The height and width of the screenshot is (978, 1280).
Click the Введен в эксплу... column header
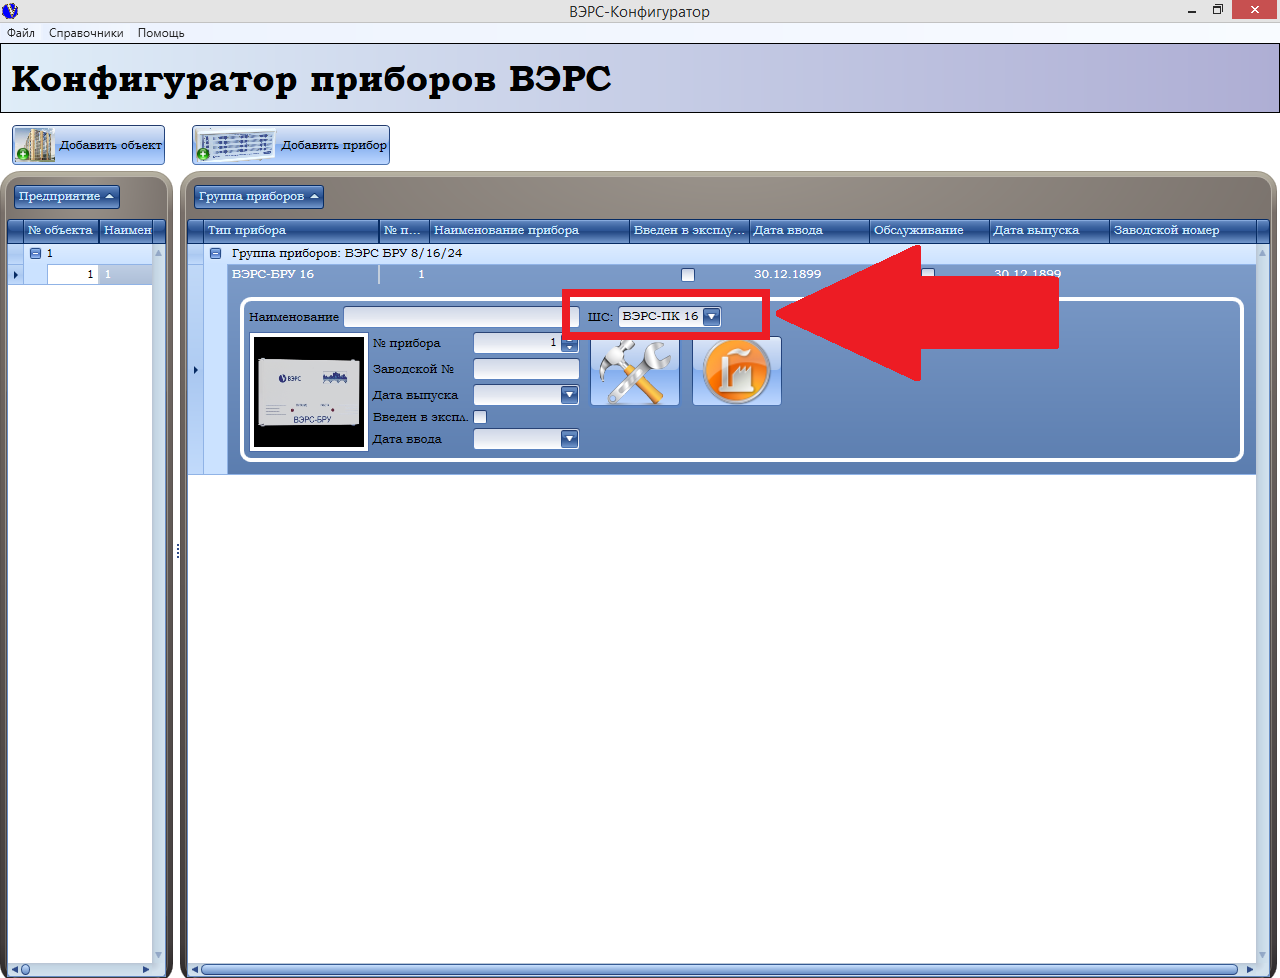click(x=689, y=230)
